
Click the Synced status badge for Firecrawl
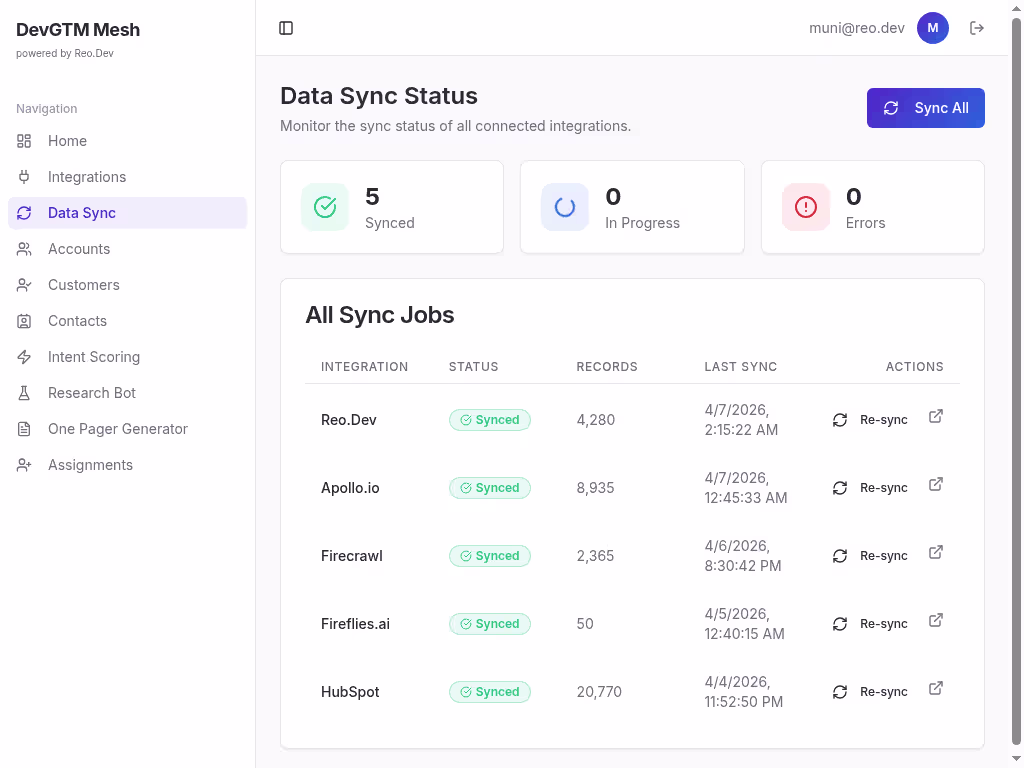tap(490, 555)
